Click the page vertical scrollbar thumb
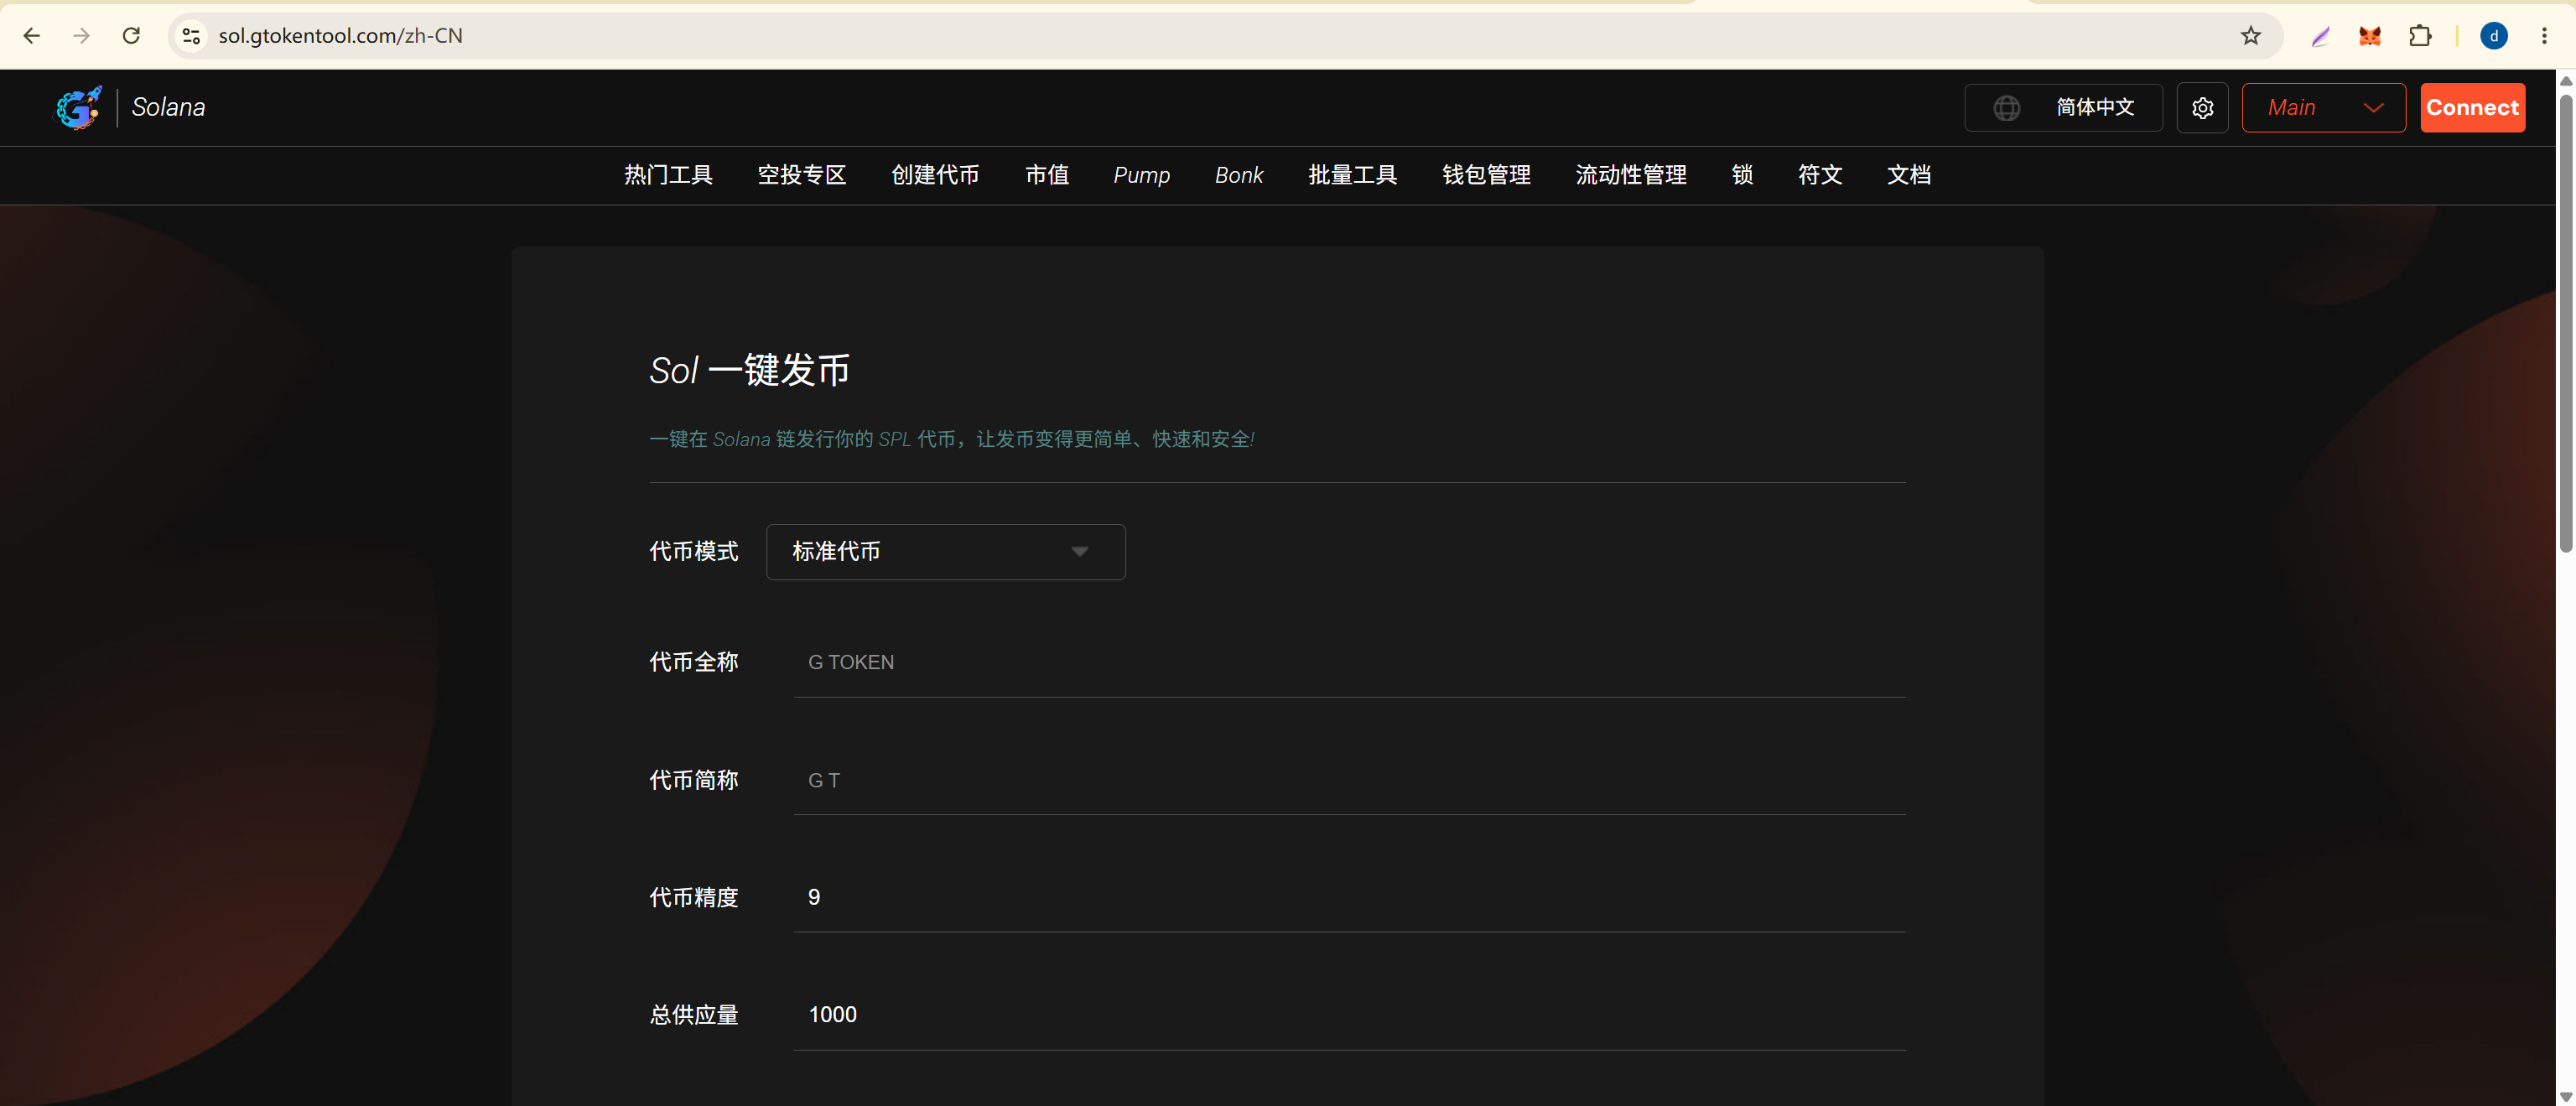Image resolution: width=2576 pixels, height=1106 pixels. [2565, 322]
